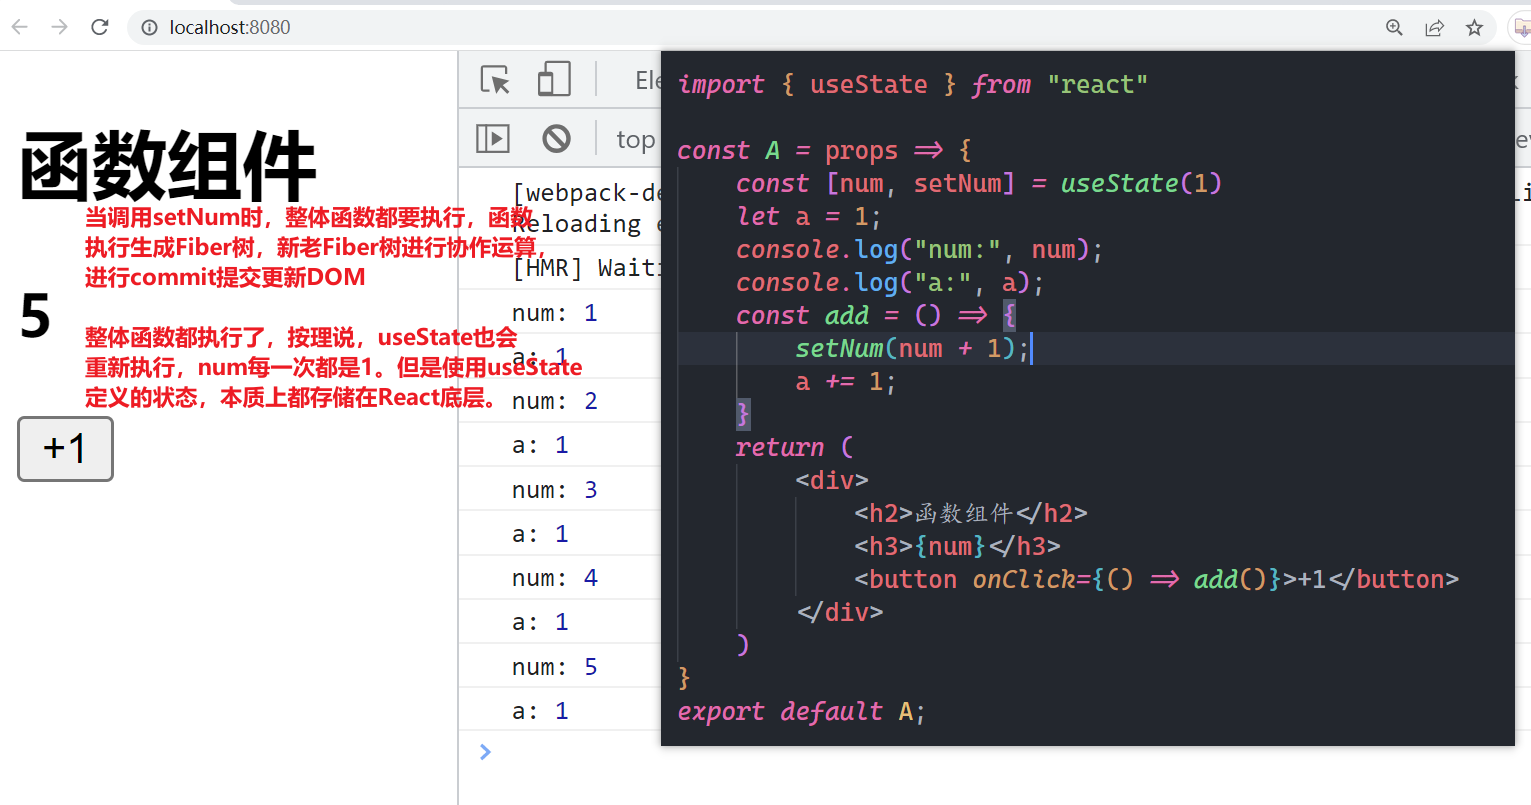The width and height of the screenshot is (1531, 805).
Task: Click the "const add = () =>" code line
Action: [x=876, y=315]
